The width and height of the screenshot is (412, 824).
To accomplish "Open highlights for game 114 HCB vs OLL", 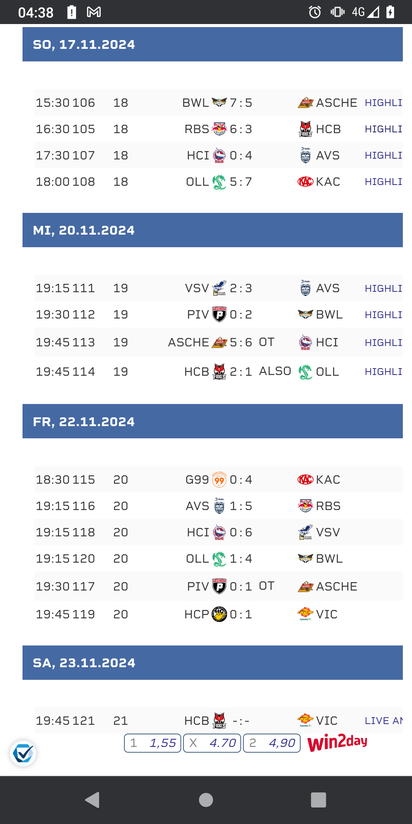I will coord(384,372).
